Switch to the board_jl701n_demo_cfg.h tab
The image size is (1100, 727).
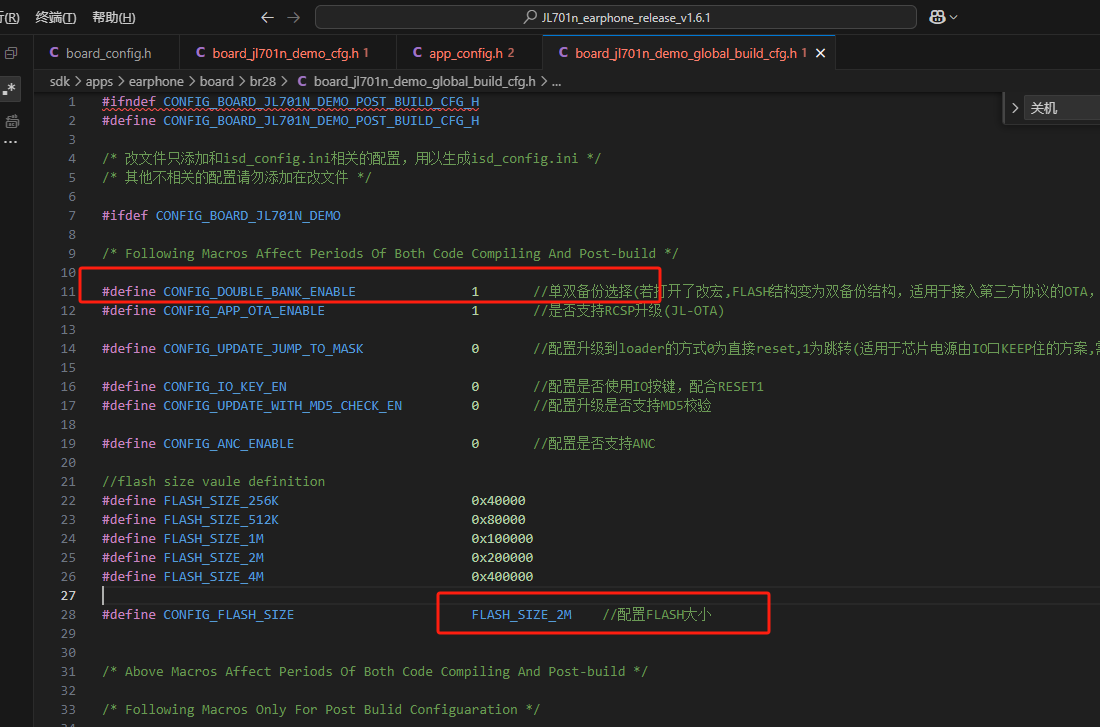(x=288, y=53)
